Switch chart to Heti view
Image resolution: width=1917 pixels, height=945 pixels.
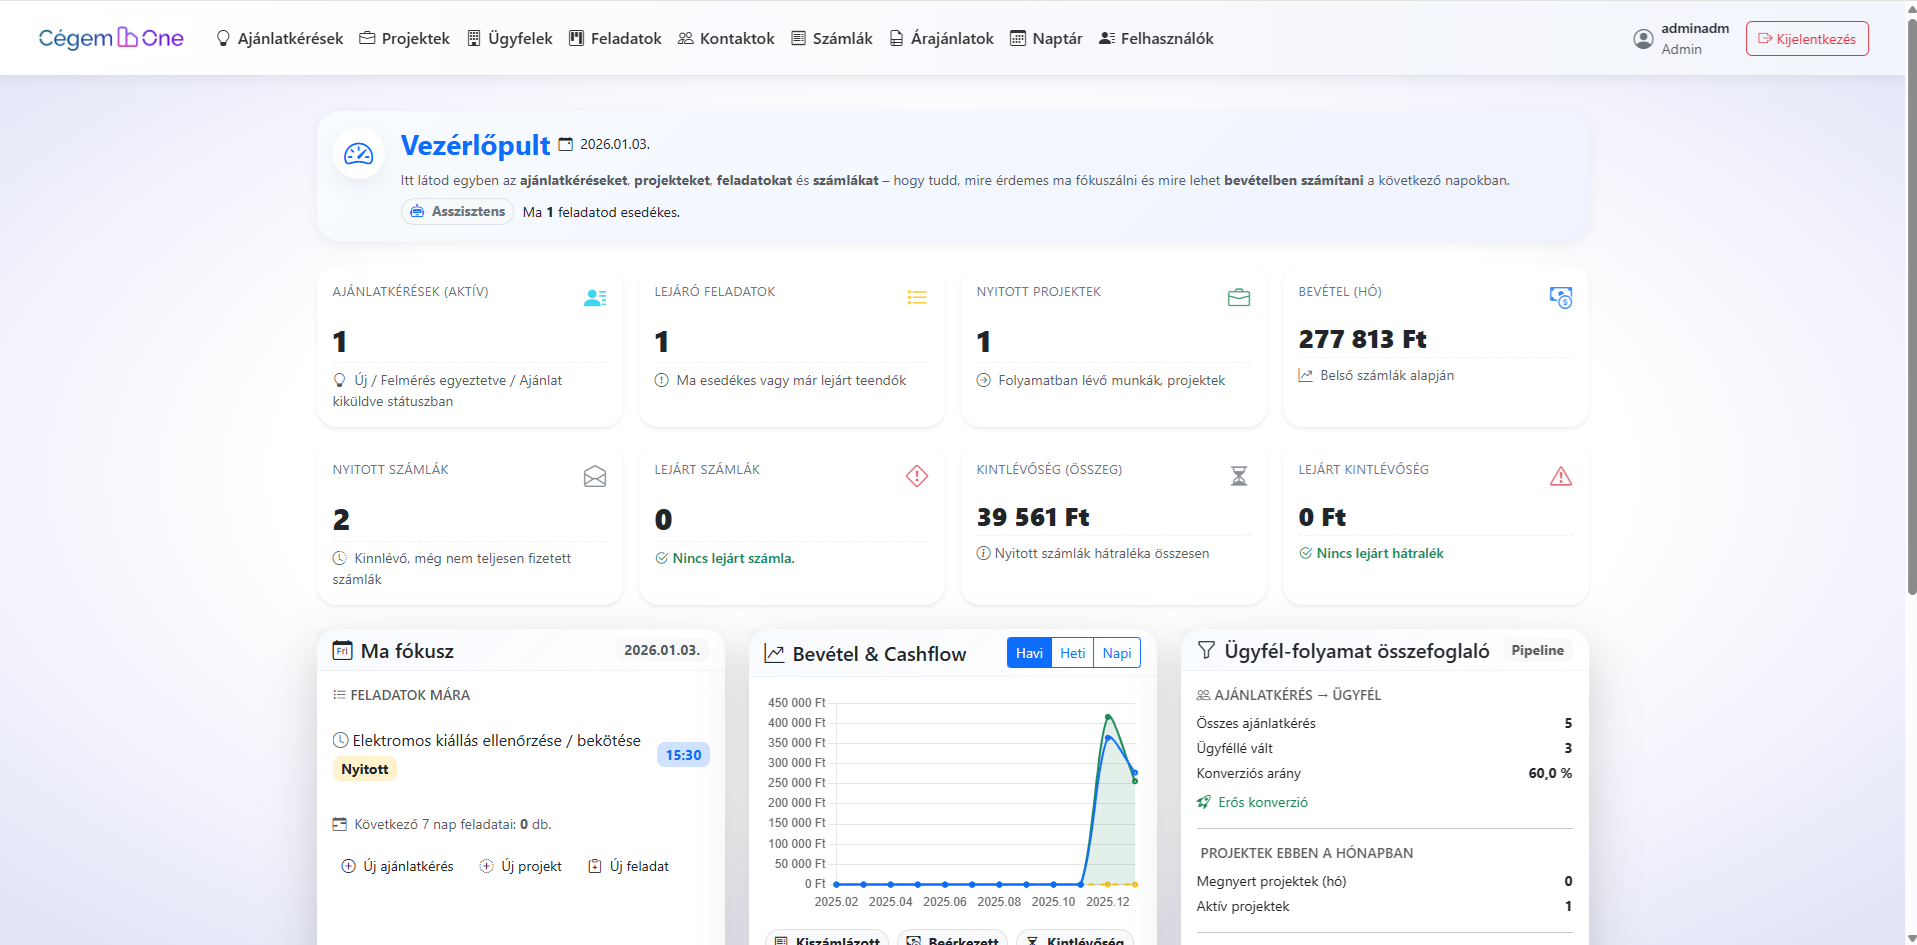1072,653
